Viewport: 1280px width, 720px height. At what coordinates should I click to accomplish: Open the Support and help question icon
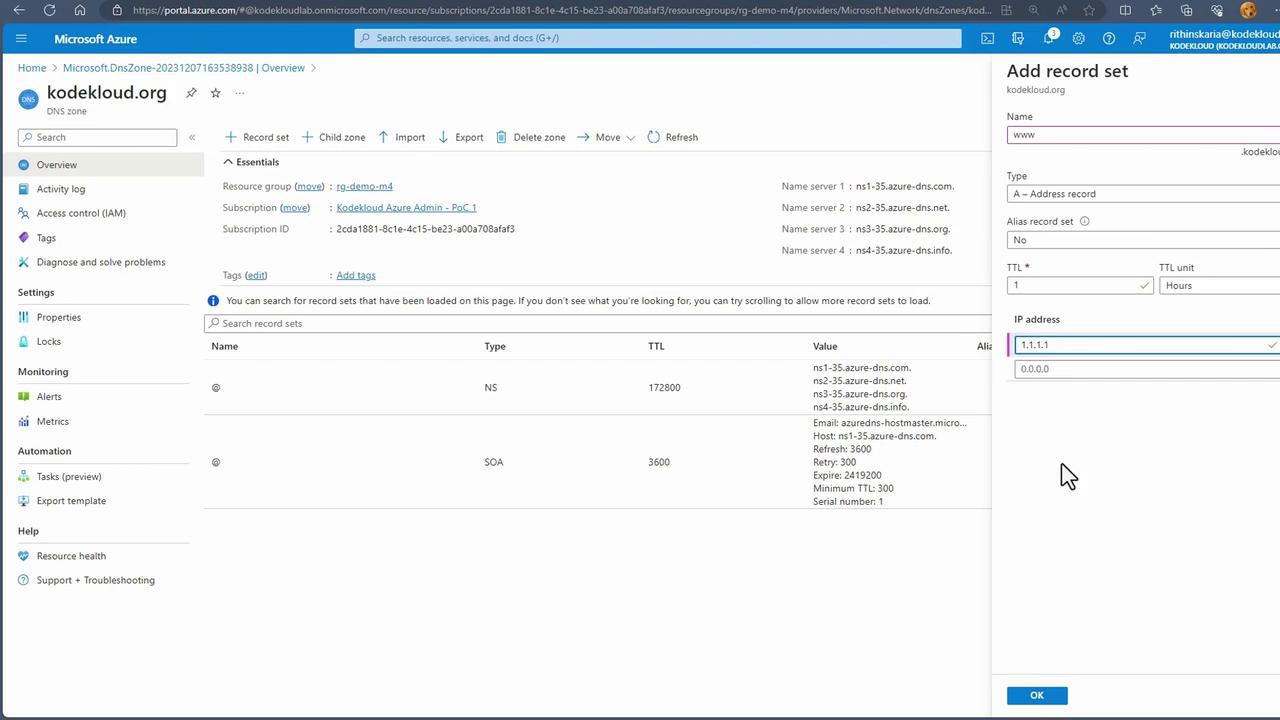(1109, 39)
